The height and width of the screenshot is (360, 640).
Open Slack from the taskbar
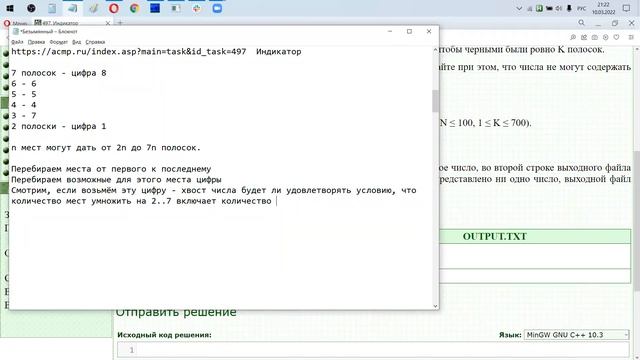point(197,8)
